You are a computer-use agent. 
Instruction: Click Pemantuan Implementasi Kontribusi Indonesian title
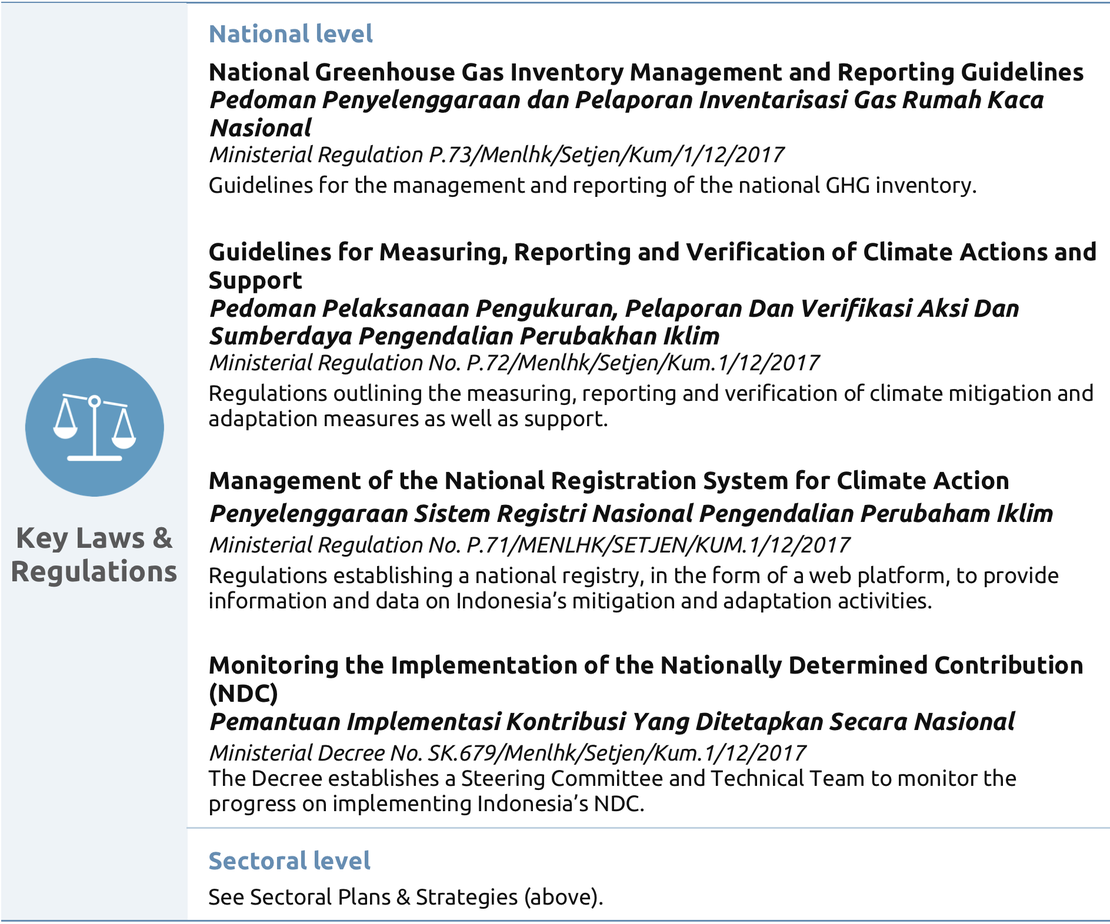coord(611,722)
